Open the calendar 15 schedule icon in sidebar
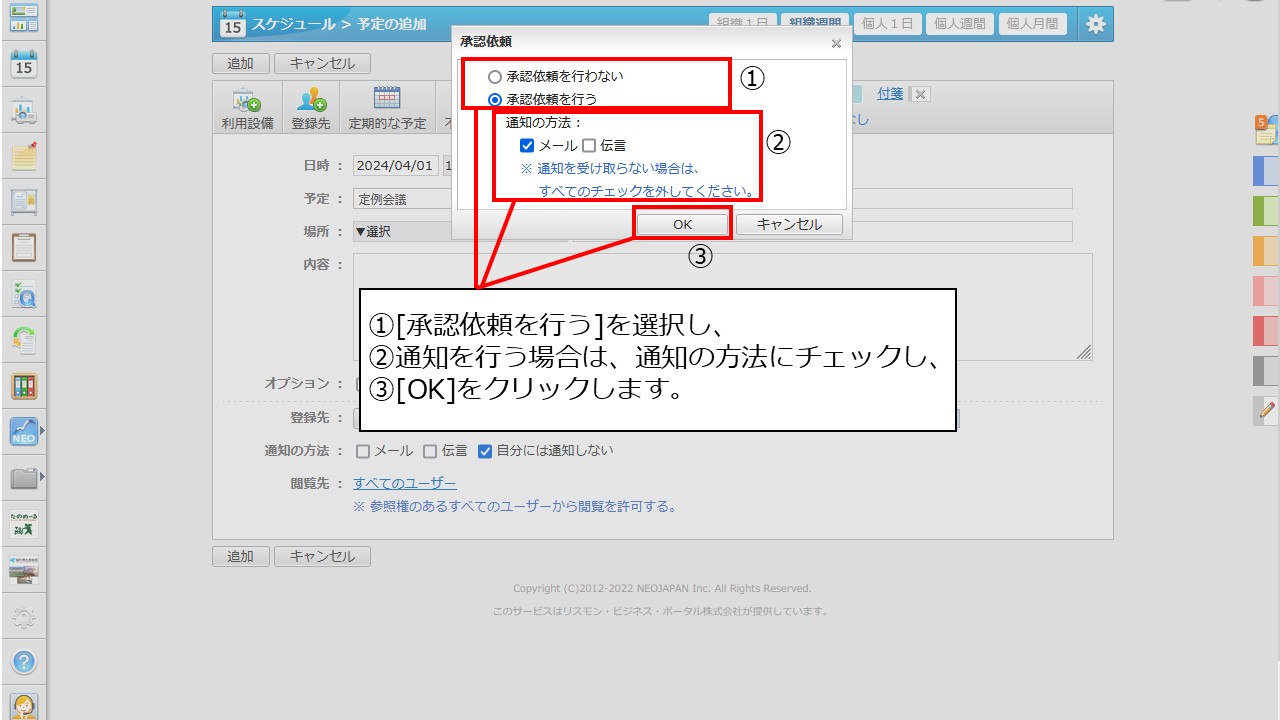The image size is (1280, 720). point(23,63)
